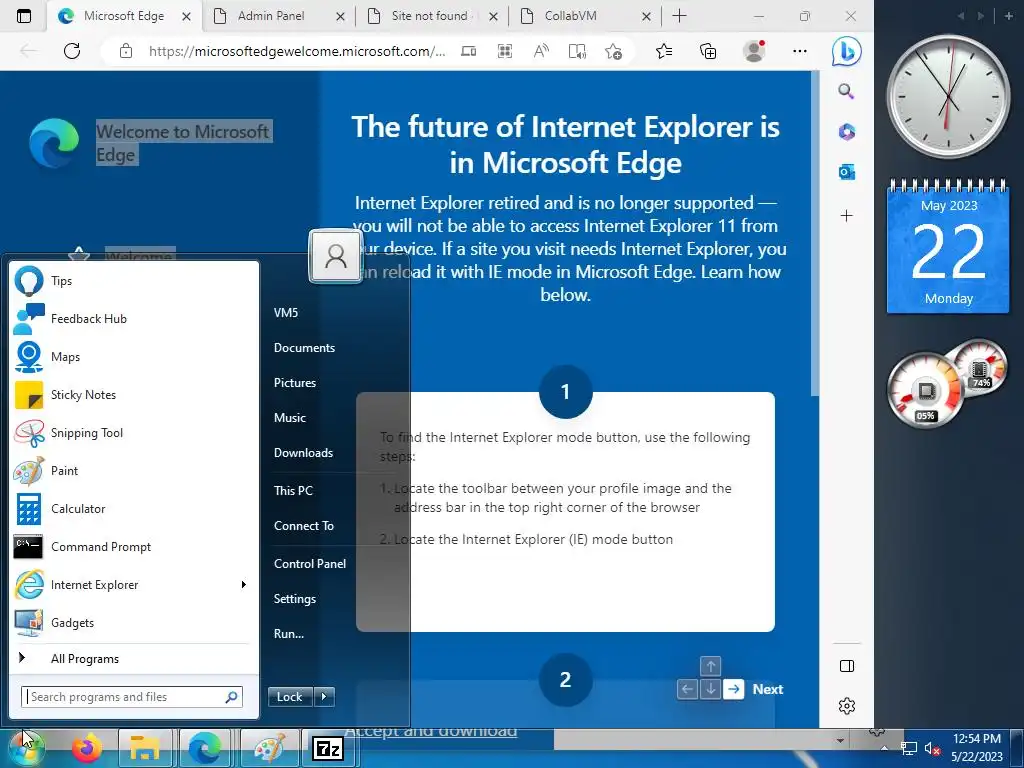This screenshot has height=768, width=1024.
Task: Click the page vertical scrollbar
Action: pyautogui.click(x=814, y=234)
